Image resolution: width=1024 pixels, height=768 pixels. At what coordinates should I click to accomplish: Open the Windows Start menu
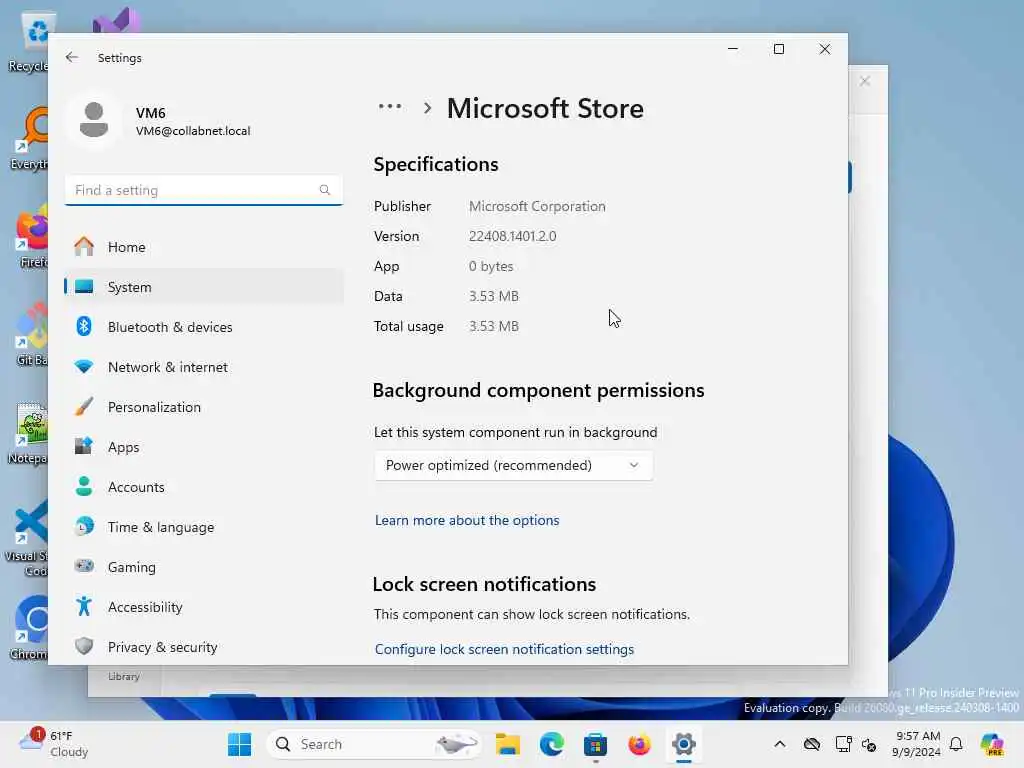coord(240,744)
